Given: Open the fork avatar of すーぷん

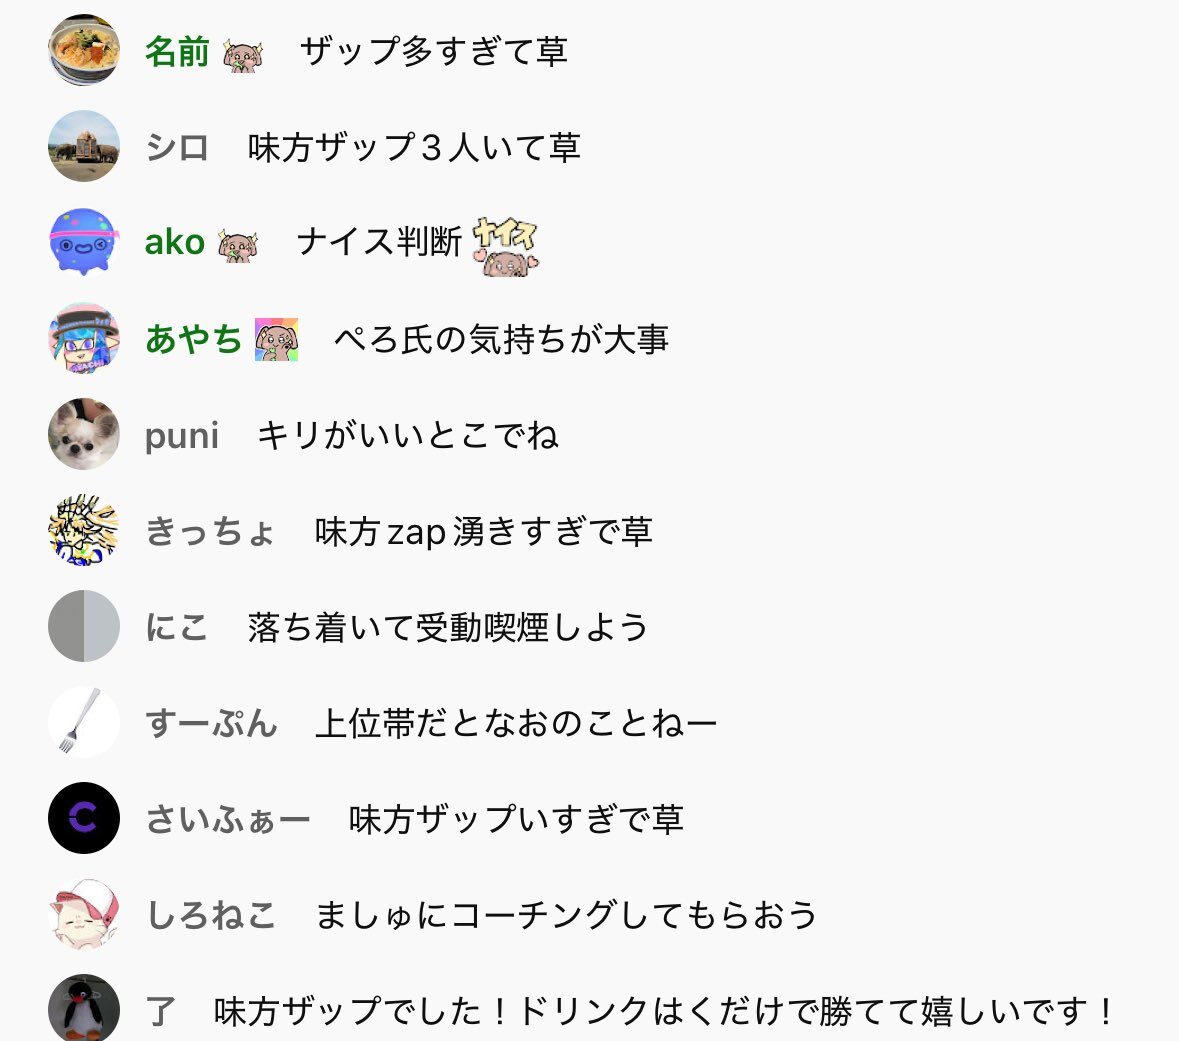Looking at the screenshot, I should click(83, 721).
